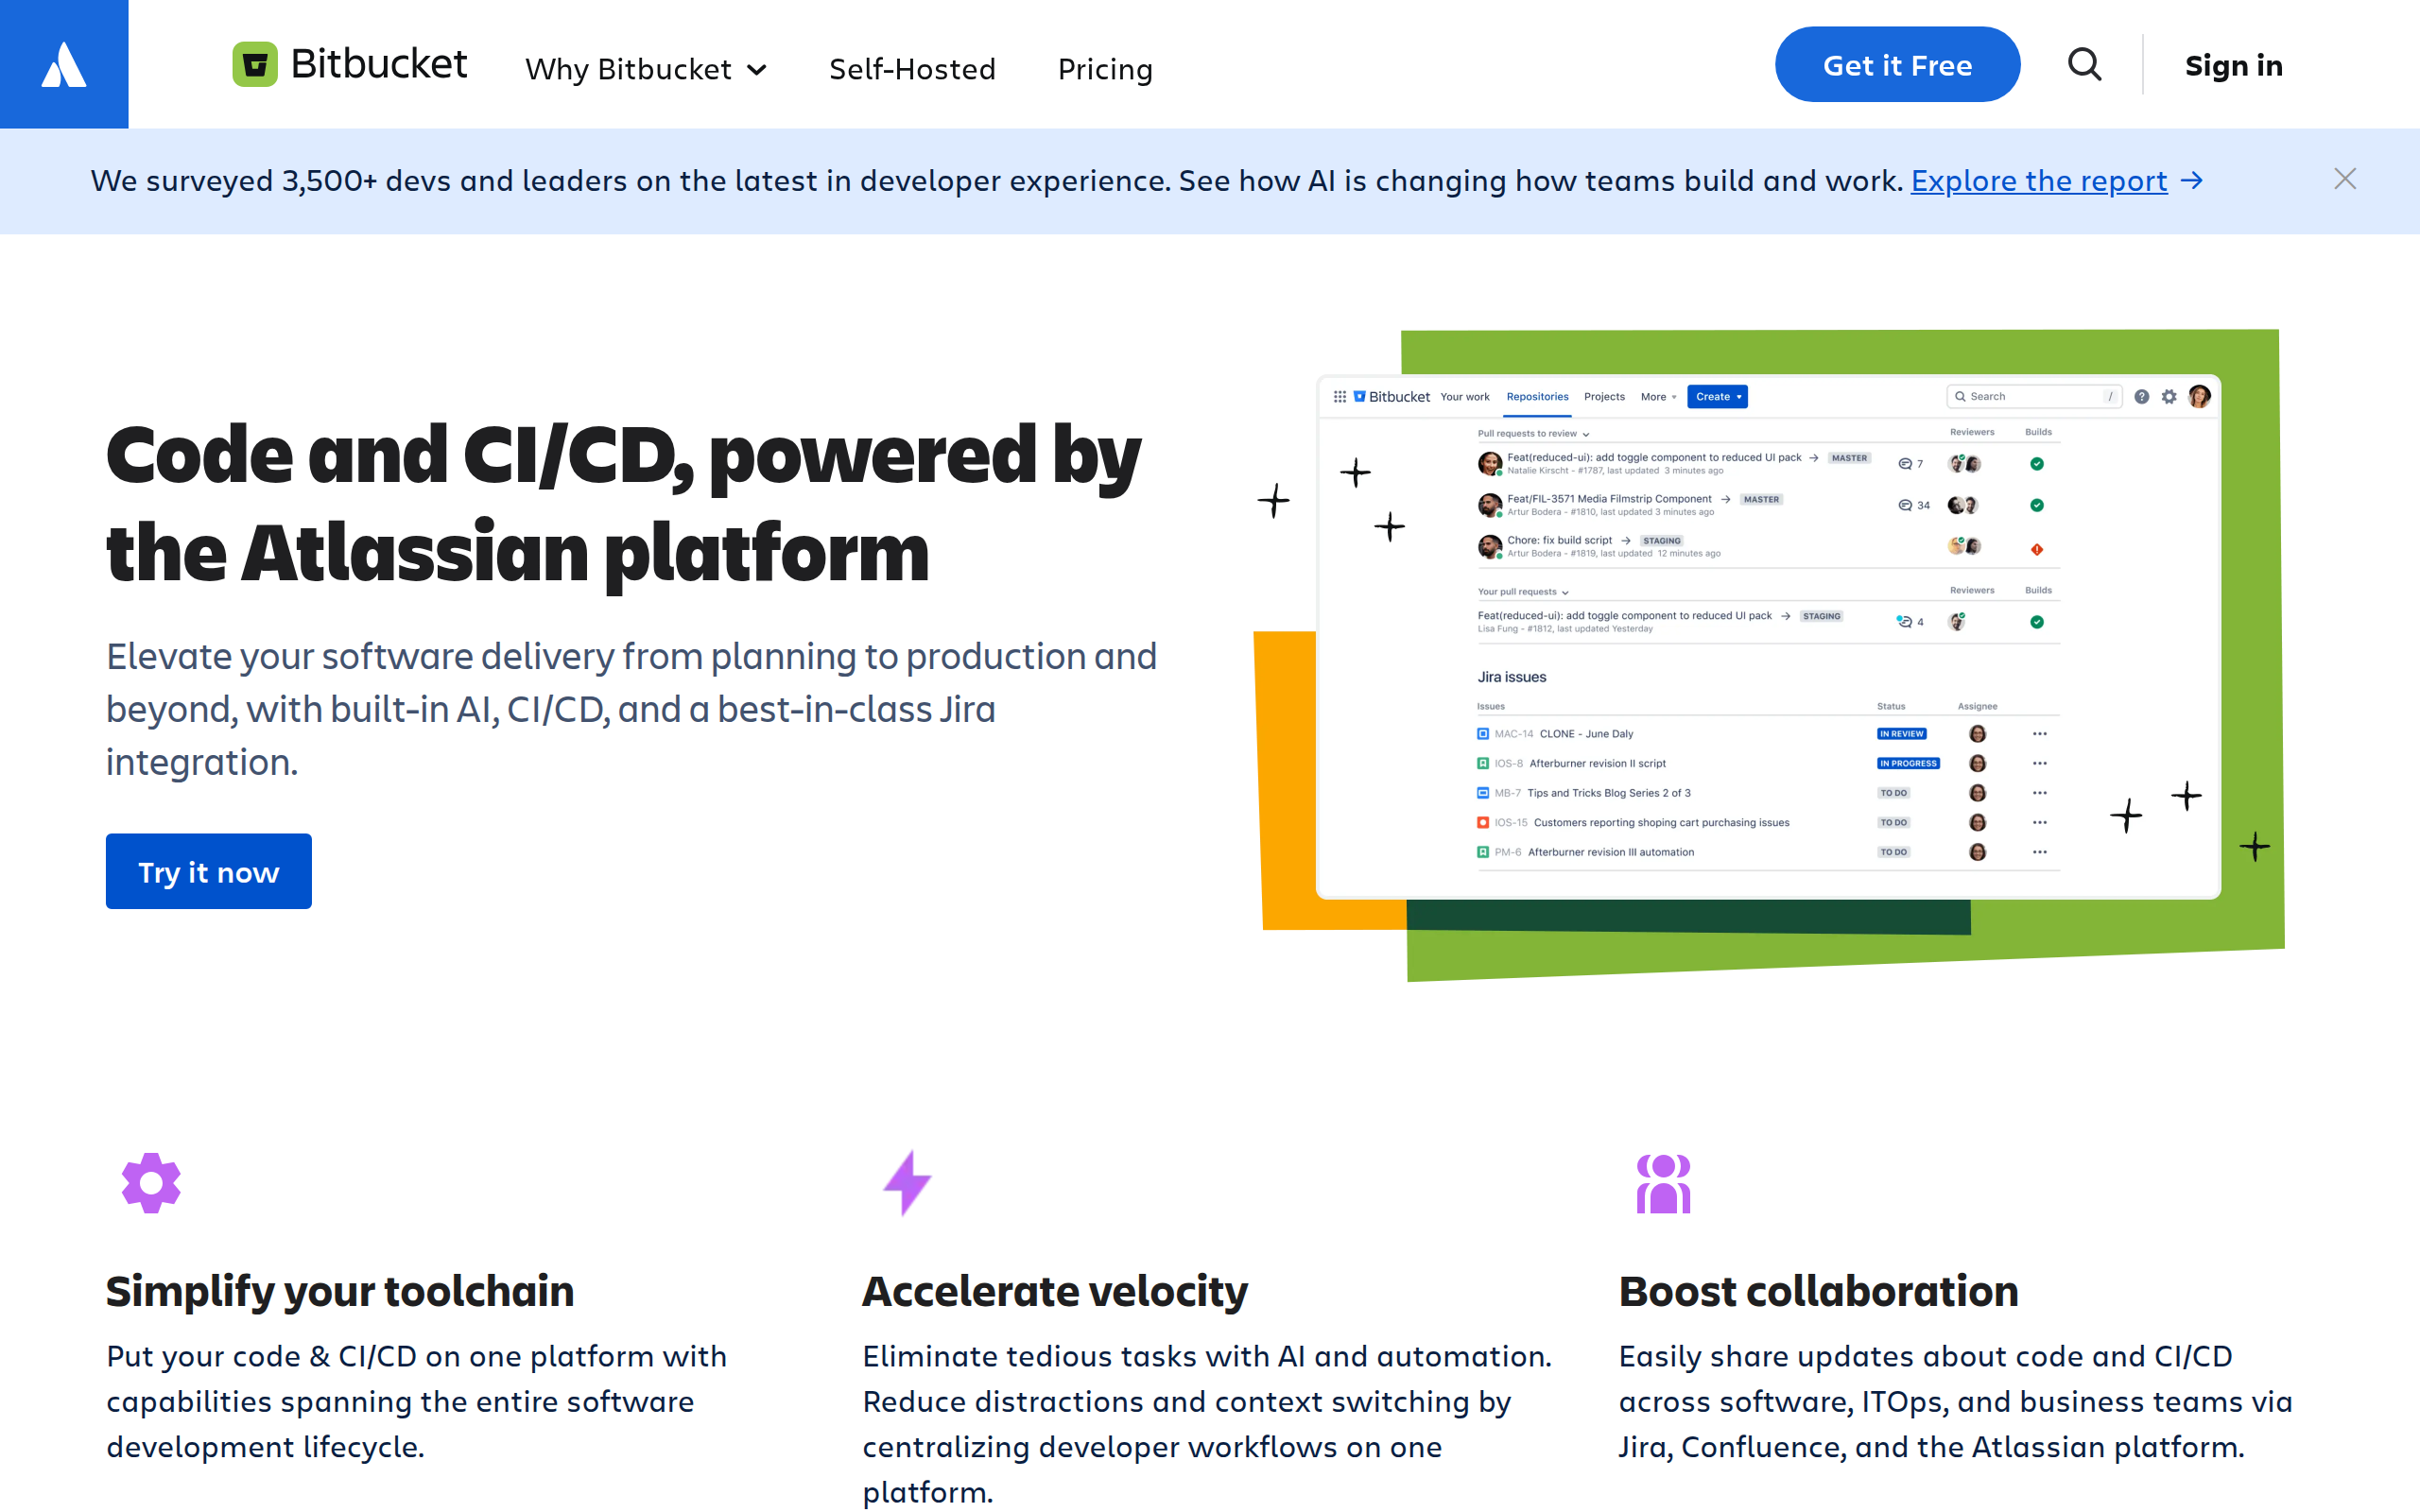2420x1512 pixels.
Task: Click the Sign in link
Action: pyautogui.click(x=2233, y=65)
